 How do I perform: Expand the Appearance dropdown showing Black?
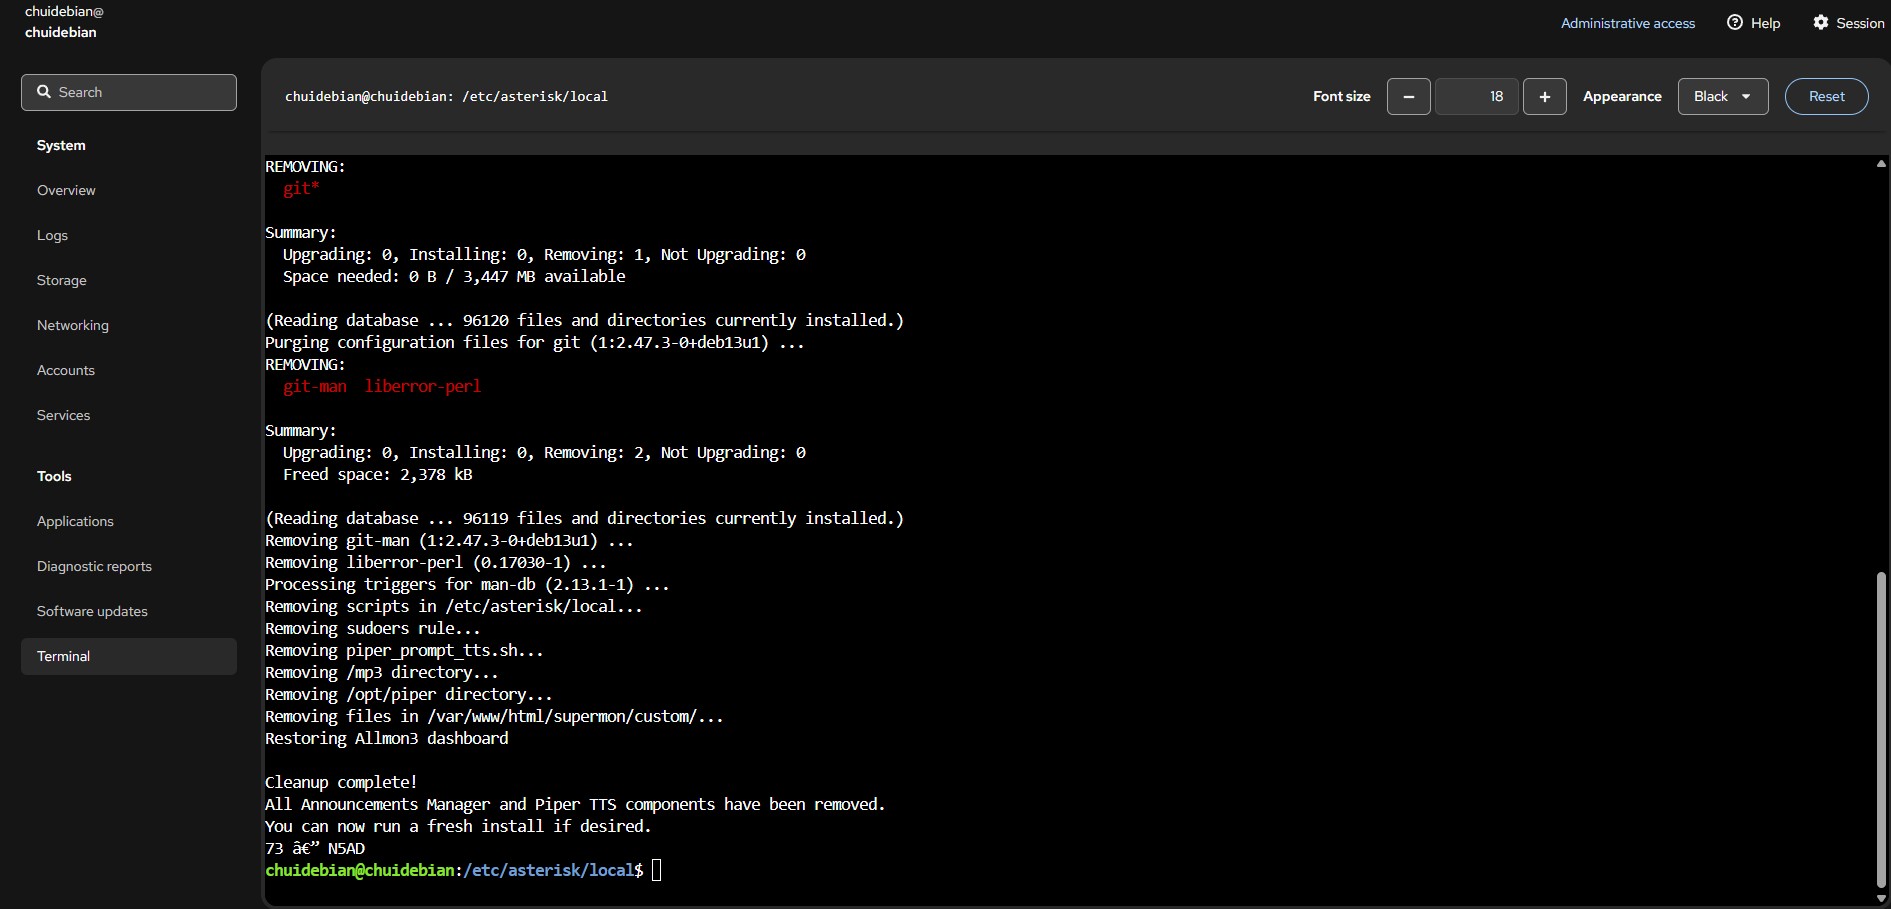pyautogui.click(x=1722, y=97)
